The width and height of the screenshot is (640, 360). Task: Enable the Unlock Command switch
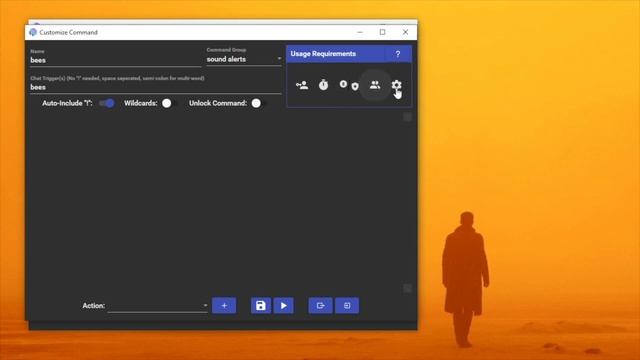[x=258, y=103]
